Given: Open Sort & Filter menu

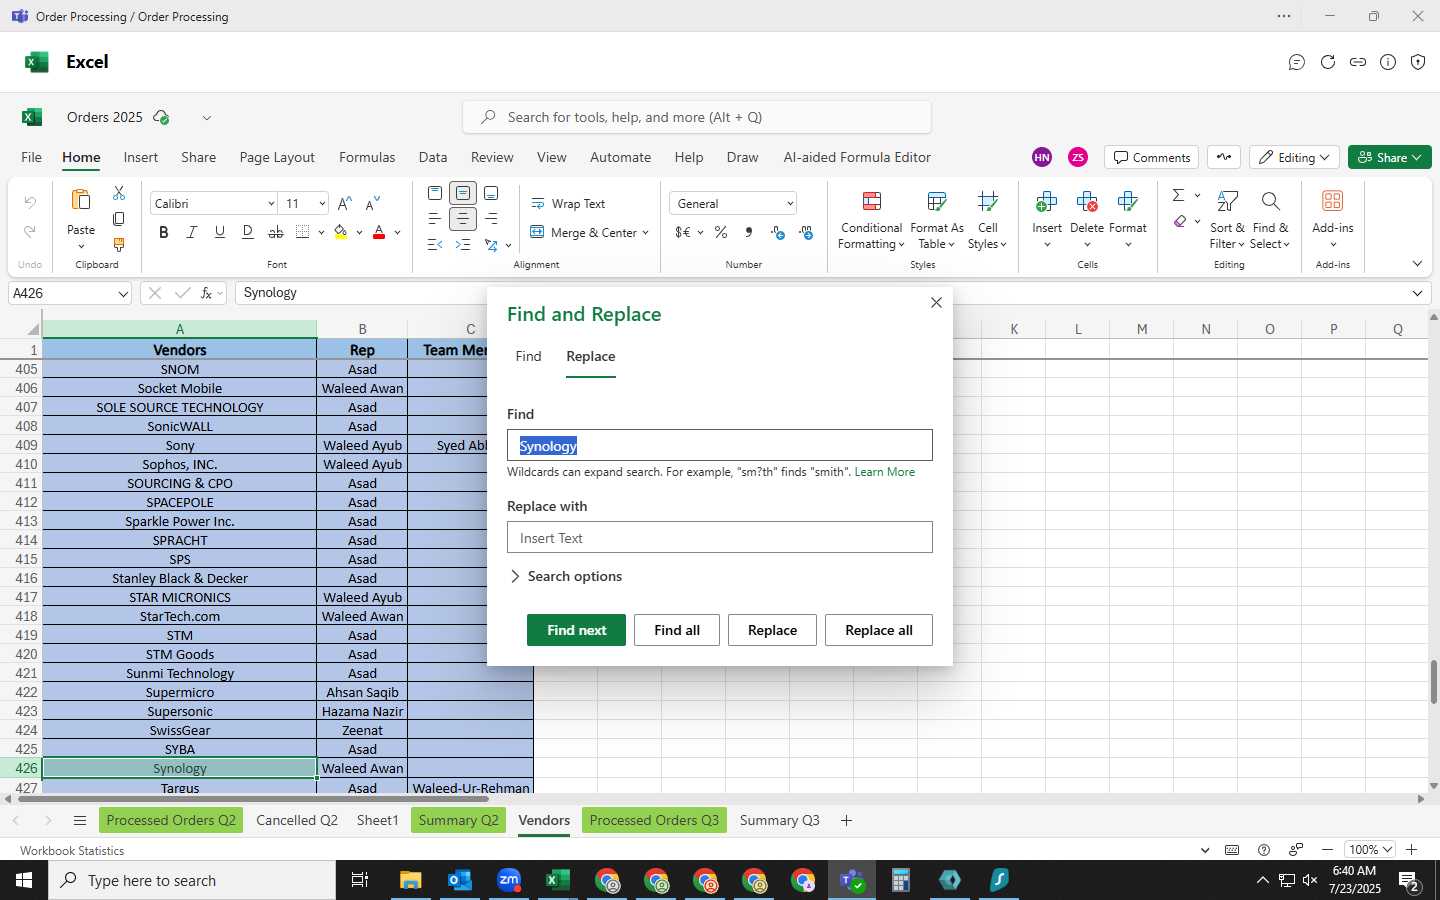Looking at the screenshot, I should [1227, 221].
